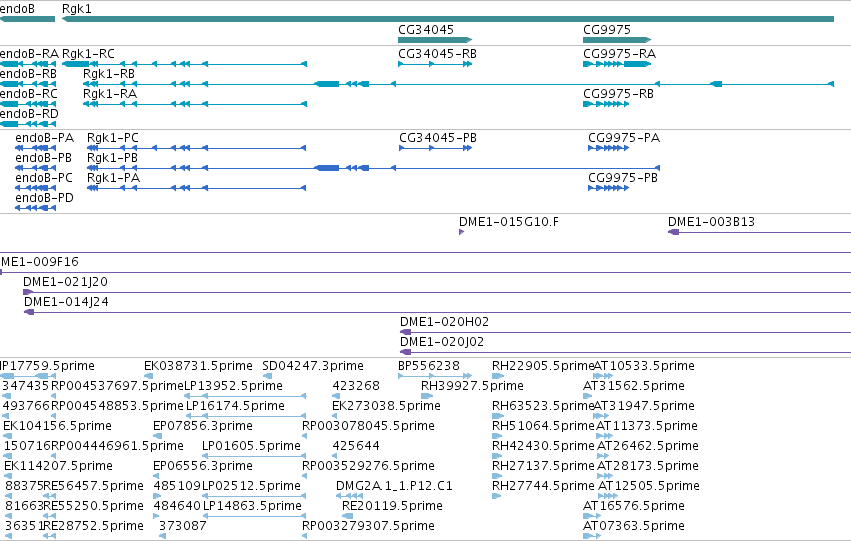The width and height of the screenshot is (851, 541).
Task: Select EST BP556238
Action: point(429,366)
